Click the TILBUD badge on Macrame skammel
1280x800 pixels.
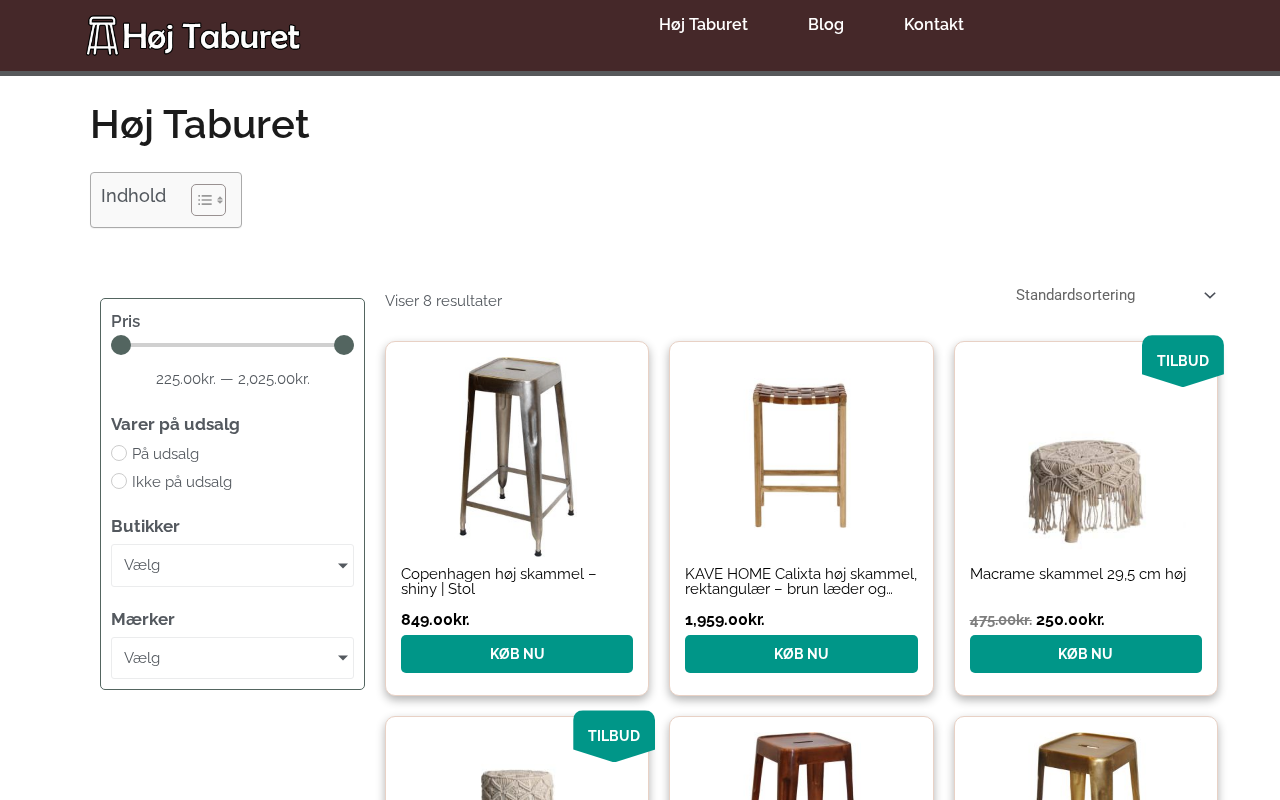[1183, 361]
